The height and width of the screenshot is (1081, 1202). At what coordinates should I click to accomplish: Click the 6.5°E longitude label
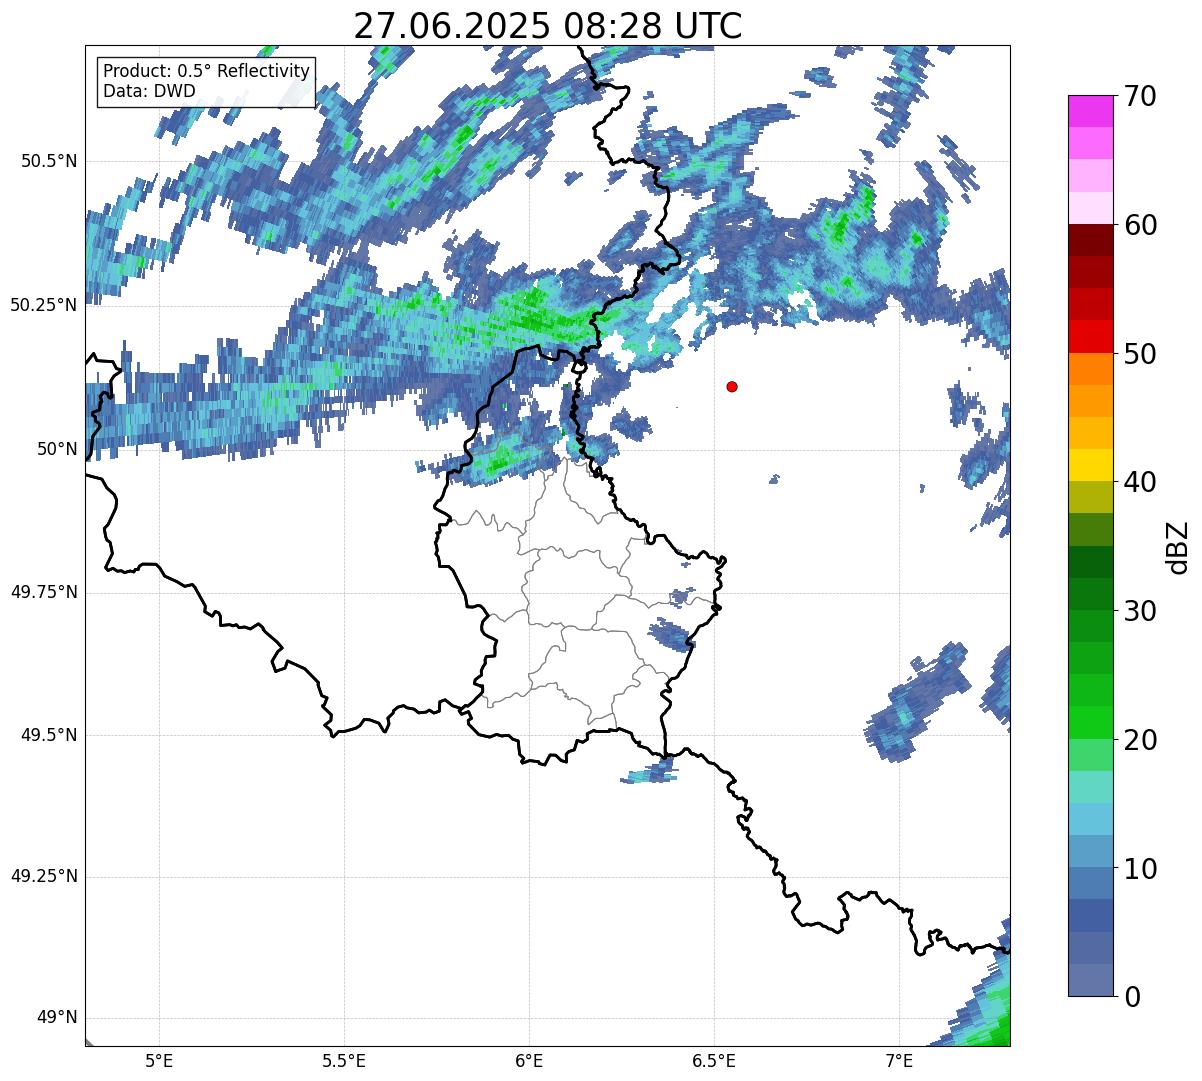pyautogui.click(x=714, y=1061)
